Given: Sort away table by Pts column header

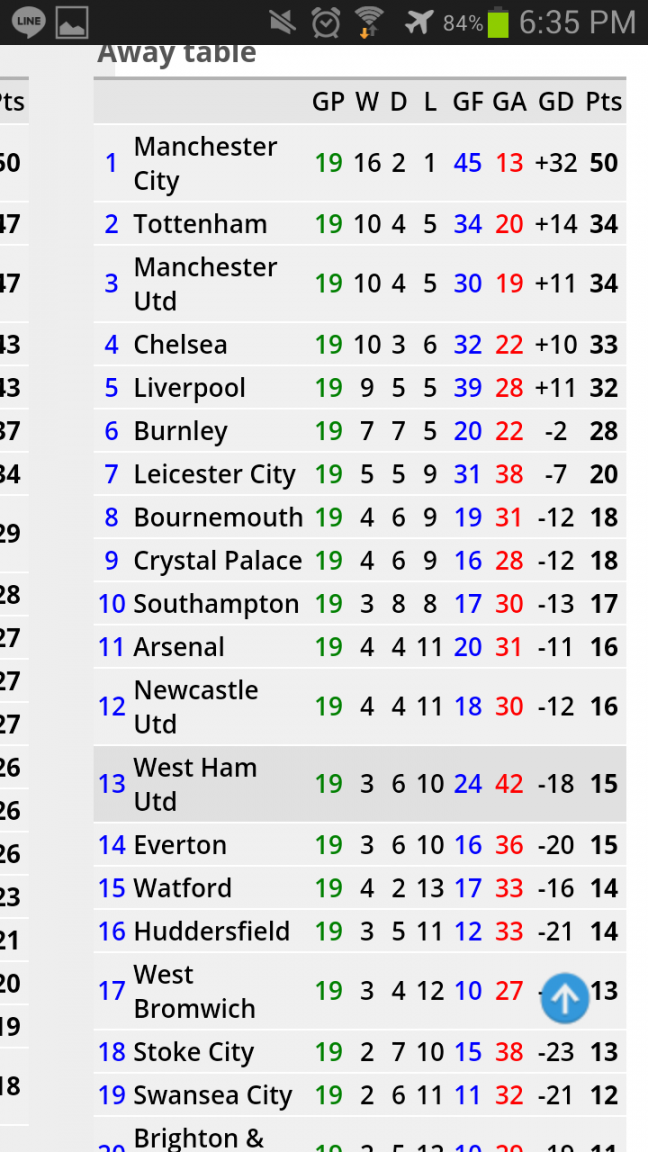Looking at the screenshot, I should click(x=604, y=102).
